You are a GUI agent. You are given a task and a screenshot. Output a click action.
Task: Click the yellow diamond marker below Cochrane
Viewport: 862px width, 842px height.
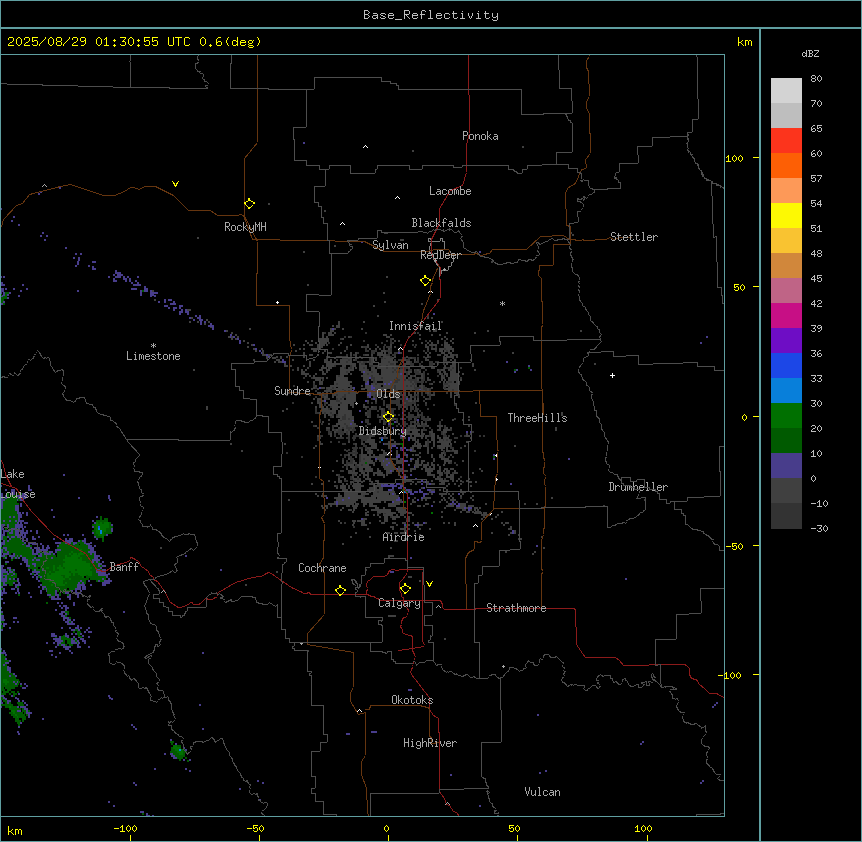click(x=340, y=590)
